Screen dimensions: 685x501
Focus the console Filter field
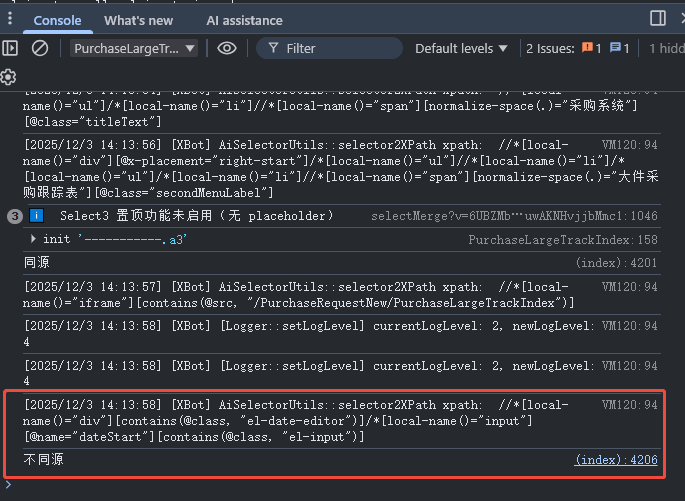click(x=329, y=48)
